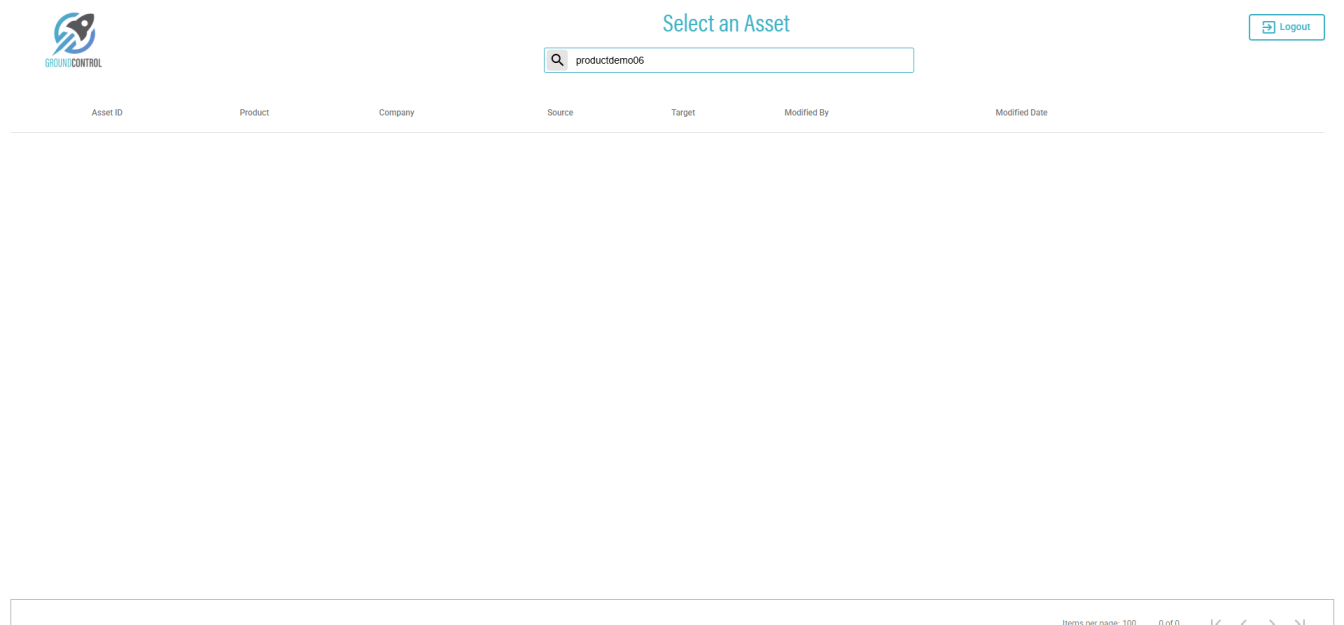Sort by the Company column header
Viewport: 1344px width, 625px height.
pos(396,113)
